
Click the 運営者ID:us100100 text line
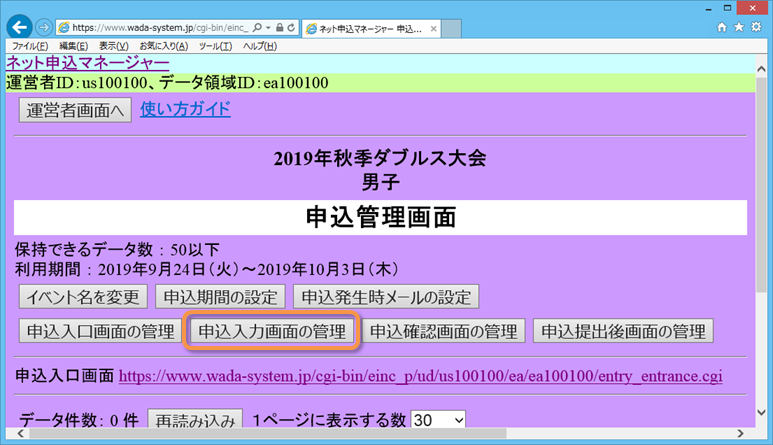coord(167,83)
